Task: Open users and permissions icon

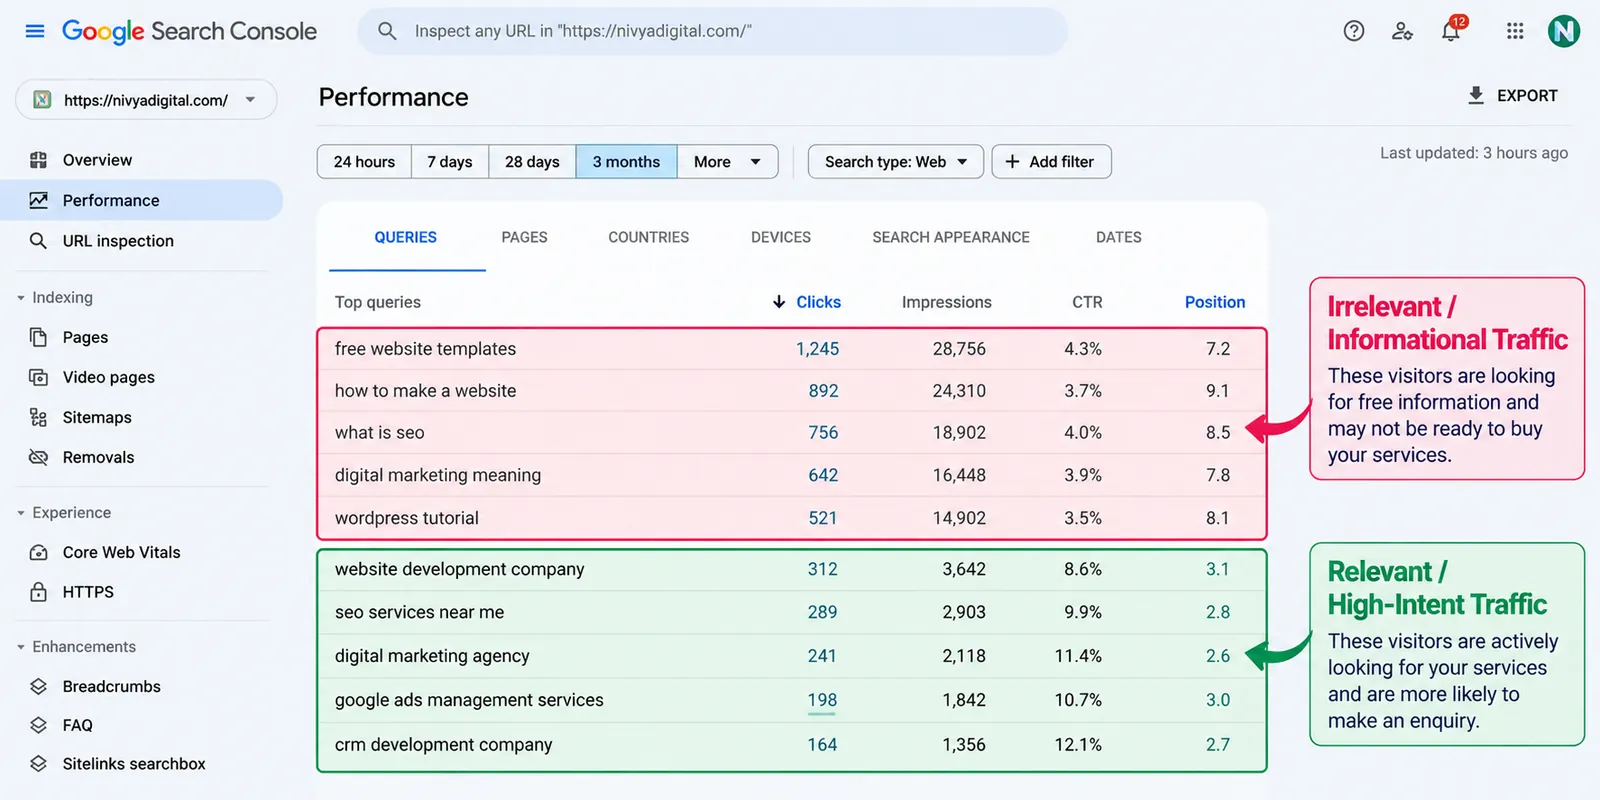Action: [1402, 31]
